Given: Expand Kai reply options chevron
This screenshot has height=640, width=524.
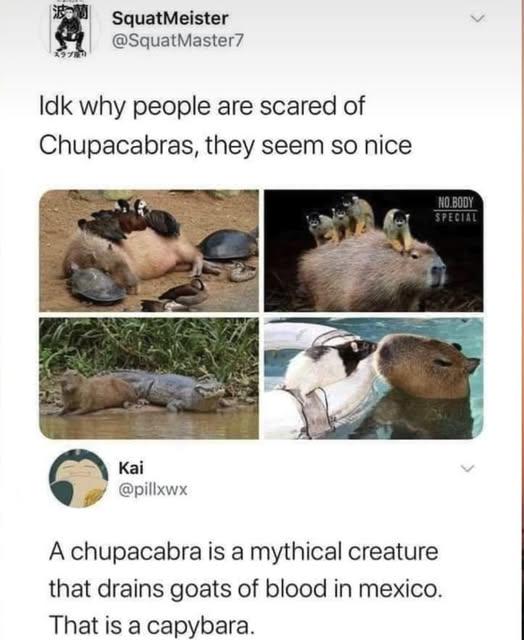Looking at the screenshot, I should pos(468,468).
